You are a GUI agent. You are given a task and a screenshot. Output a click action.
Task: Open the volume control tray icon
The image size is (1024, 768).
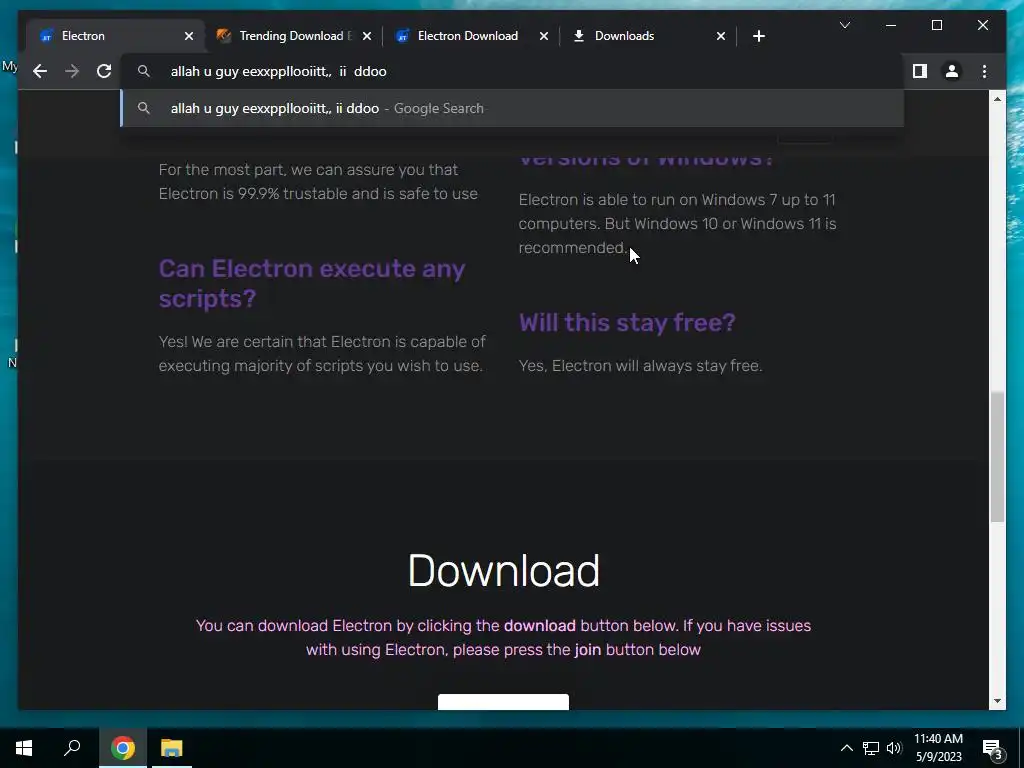pyautogui.click(x=894, y=748)
